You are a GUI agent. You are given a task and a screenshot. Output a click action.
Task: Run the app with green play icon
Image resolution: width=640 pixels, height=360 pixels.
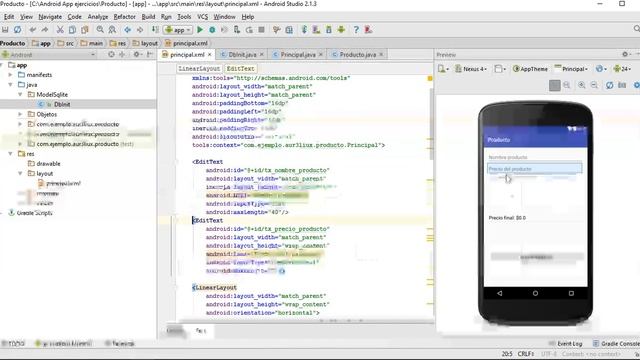click(200, 30)
